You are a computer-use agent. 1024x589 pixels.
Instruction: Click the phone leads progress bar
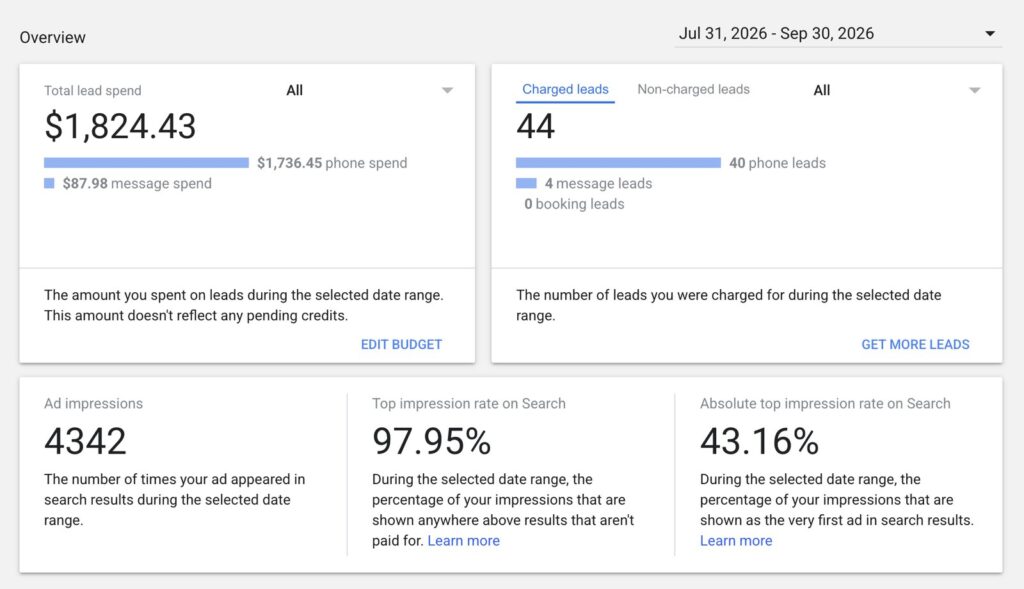pyautogui.click(x=618, y=163)
